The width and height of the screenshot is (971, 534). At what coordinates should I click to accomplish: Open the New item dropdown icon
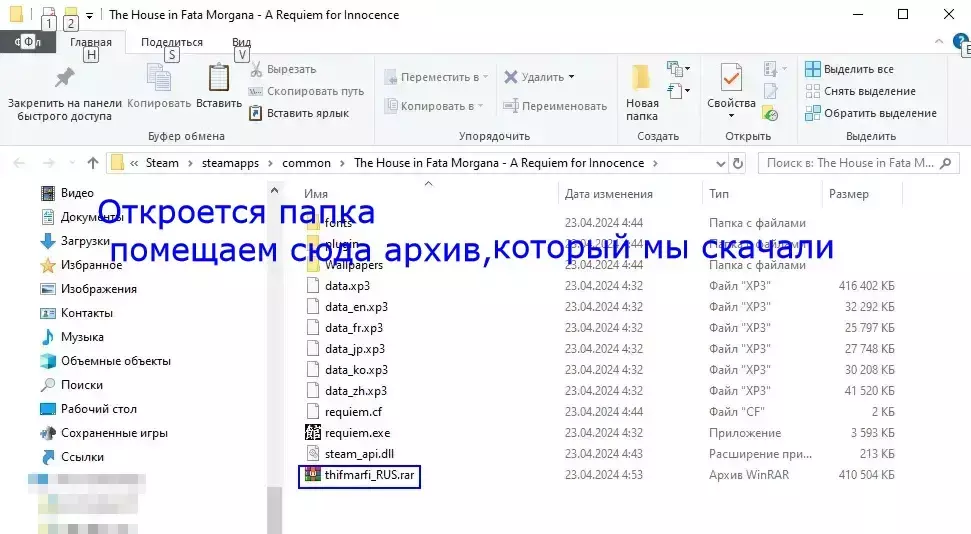678,68
